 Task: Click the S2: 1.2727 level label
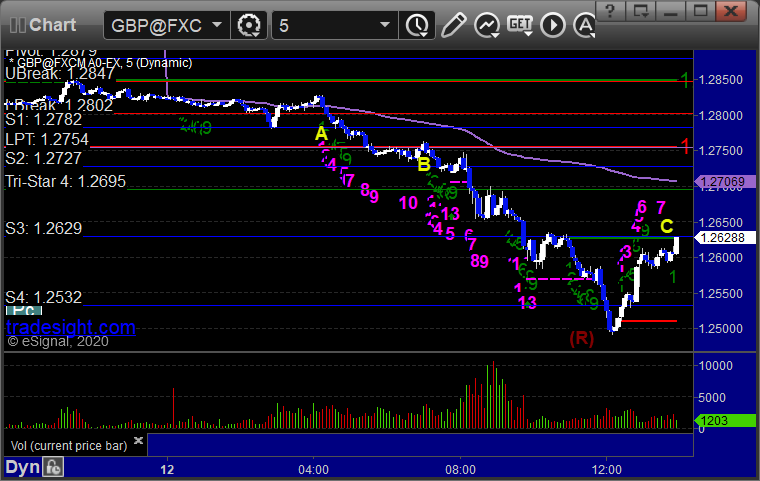coord(44,159)
